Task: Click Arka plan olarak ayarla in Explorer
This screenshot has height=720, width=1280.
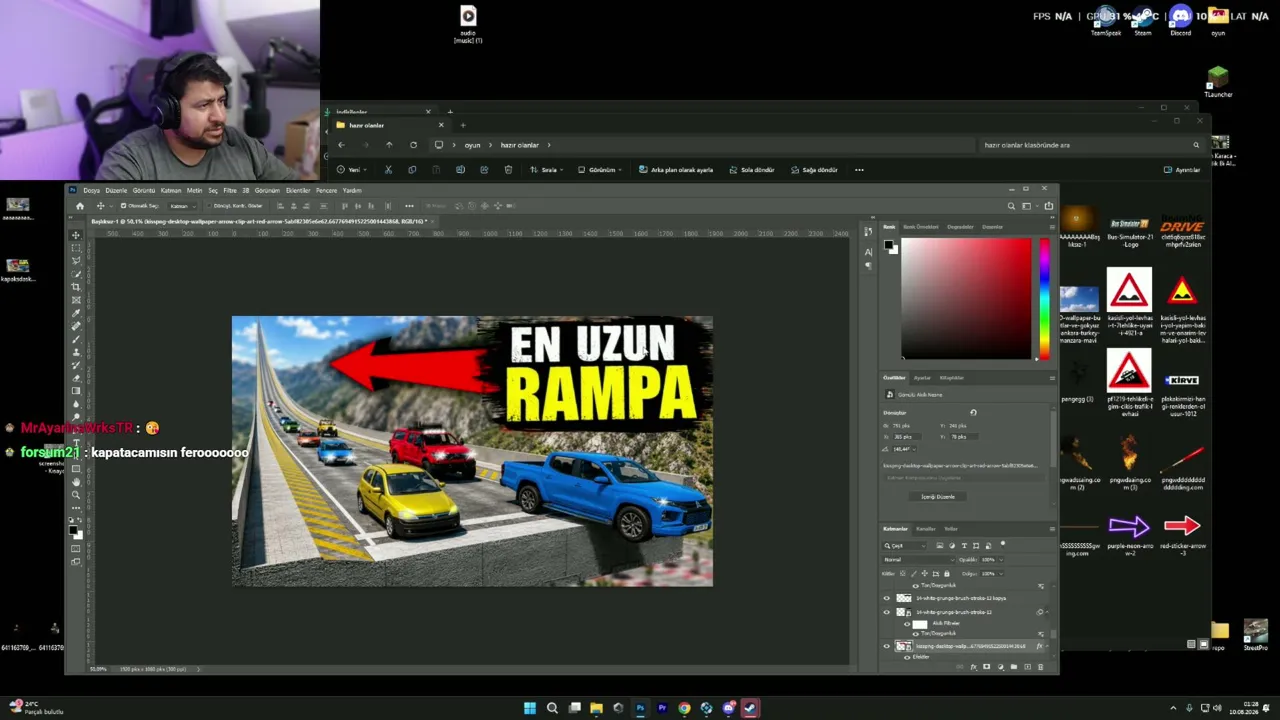Action: tap(676, 170)
